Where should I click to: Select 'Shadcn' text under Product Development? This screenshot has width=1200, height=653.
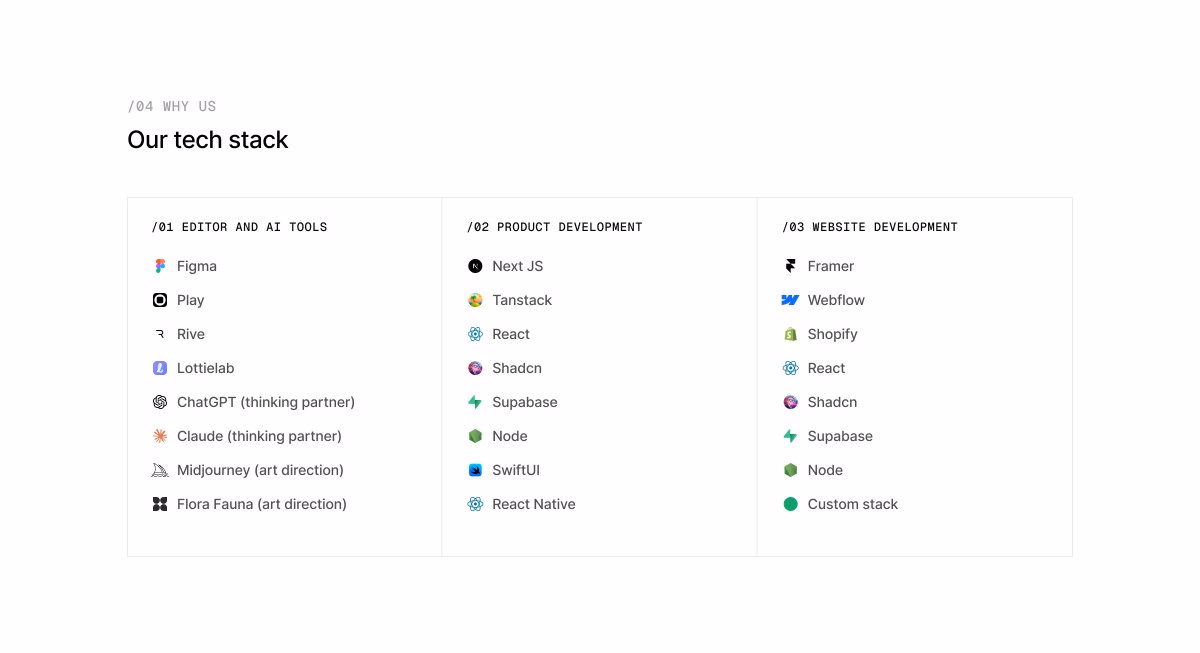pyautogui.click(x=517, y=368)
